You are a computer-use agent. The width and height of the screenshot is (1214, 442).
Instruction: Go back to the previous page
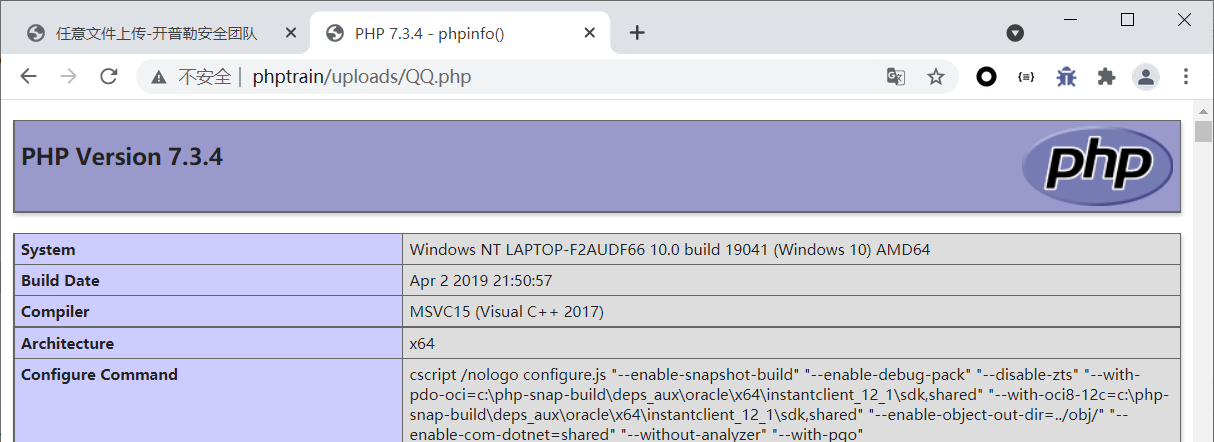coord(28,77)
